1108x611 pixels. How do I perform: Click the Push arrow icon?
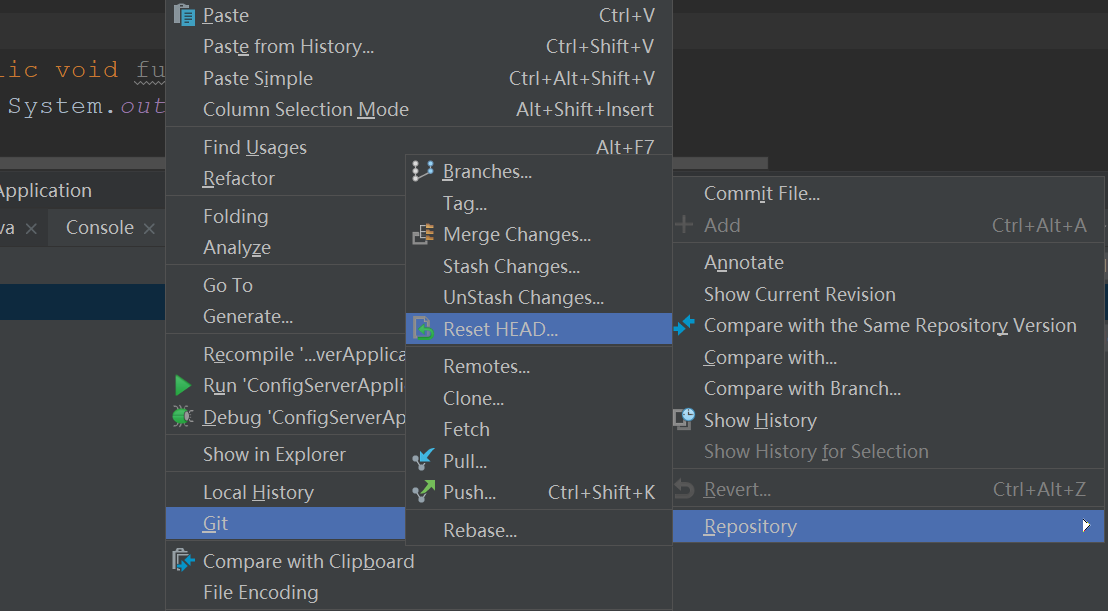point(424,491)
